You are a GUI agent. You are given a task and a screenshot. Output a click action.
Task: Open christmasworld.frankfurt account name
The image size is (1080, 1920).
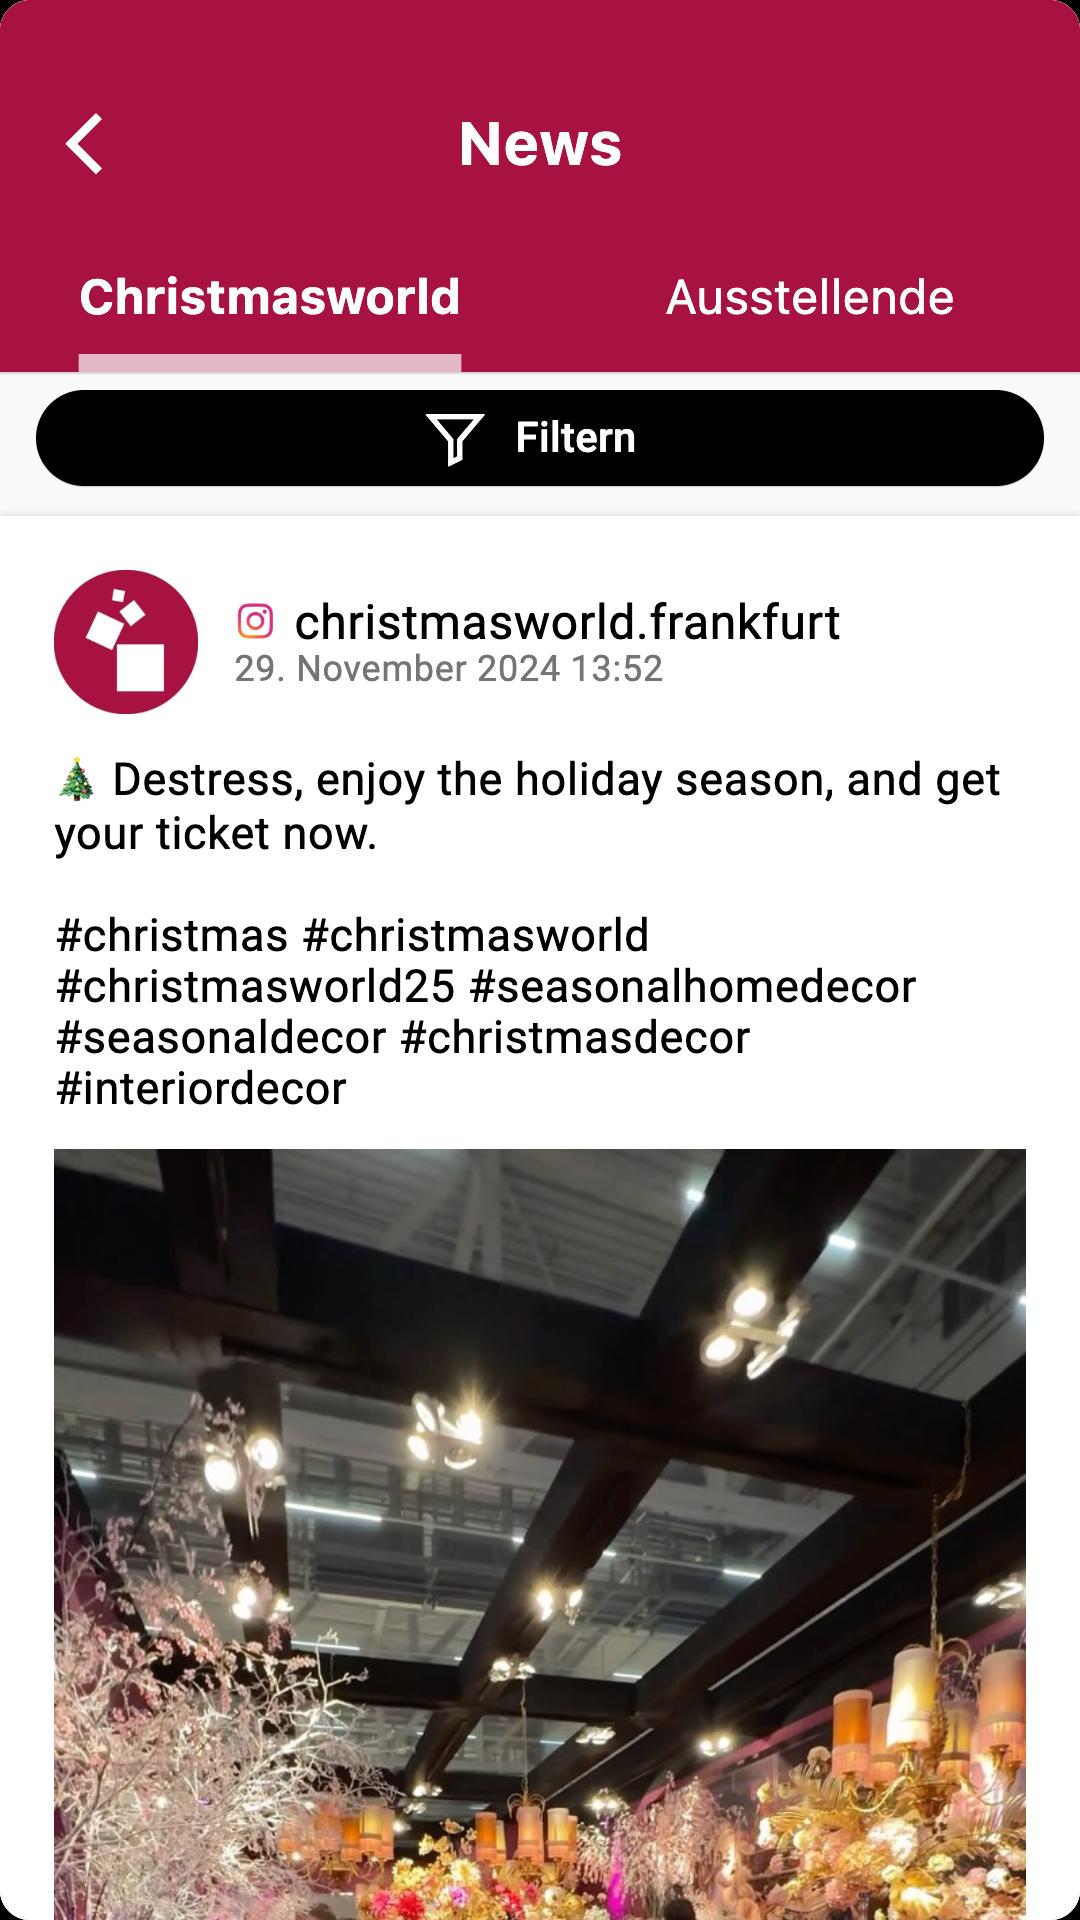[567, 622]
